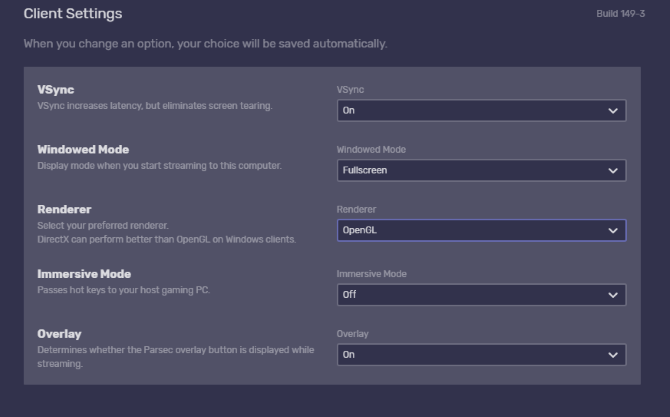Click the bold VSync setting title
Screen dimensions: 670x417
(x=56, y=90)
